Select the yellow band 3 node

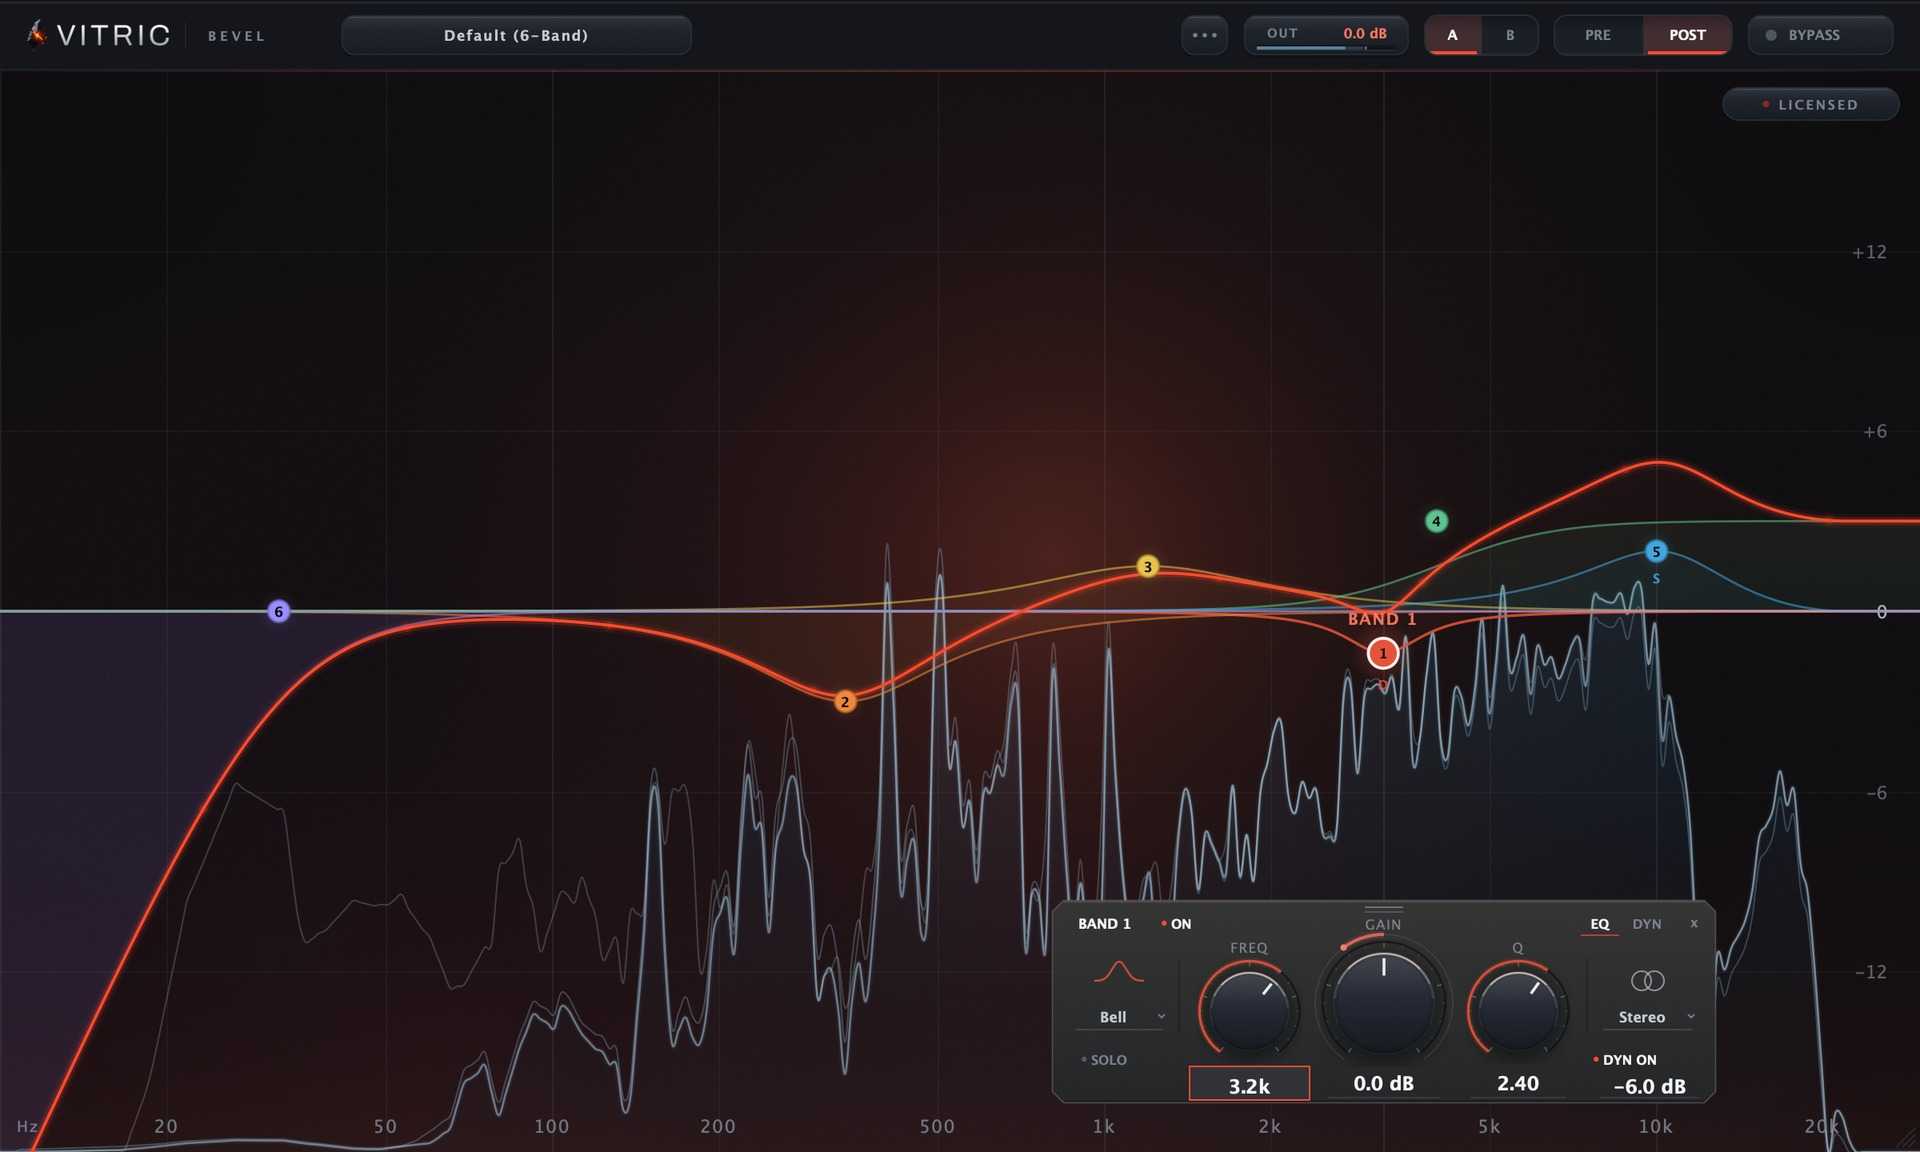[x=1147, y=567]
